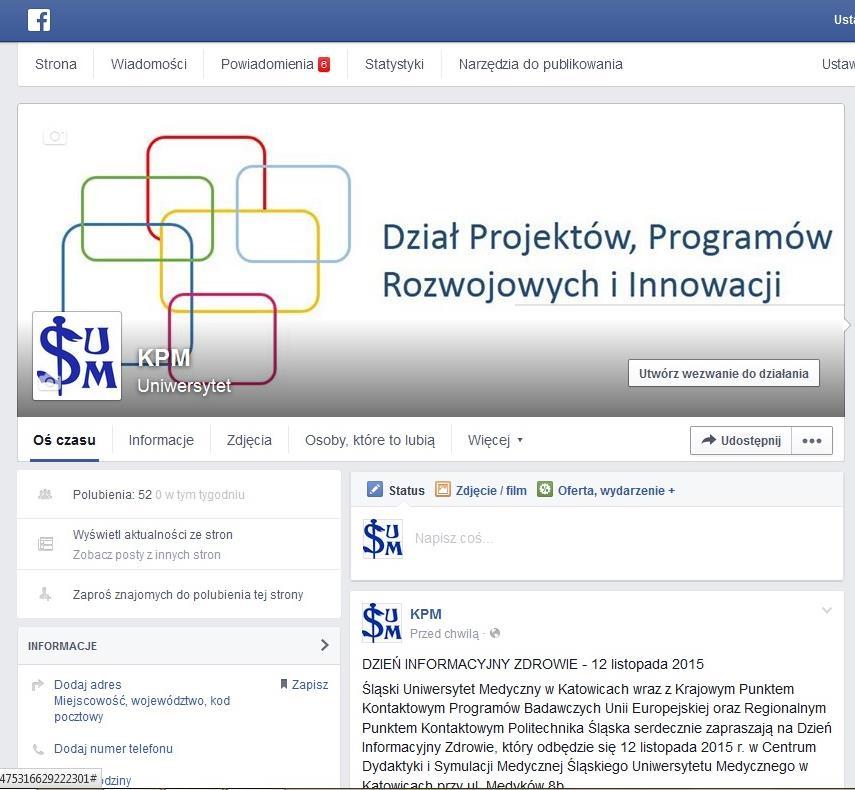Screen dimensions: 855x790
Task: Click the Status pencil icon
Action: pos(375,489)
